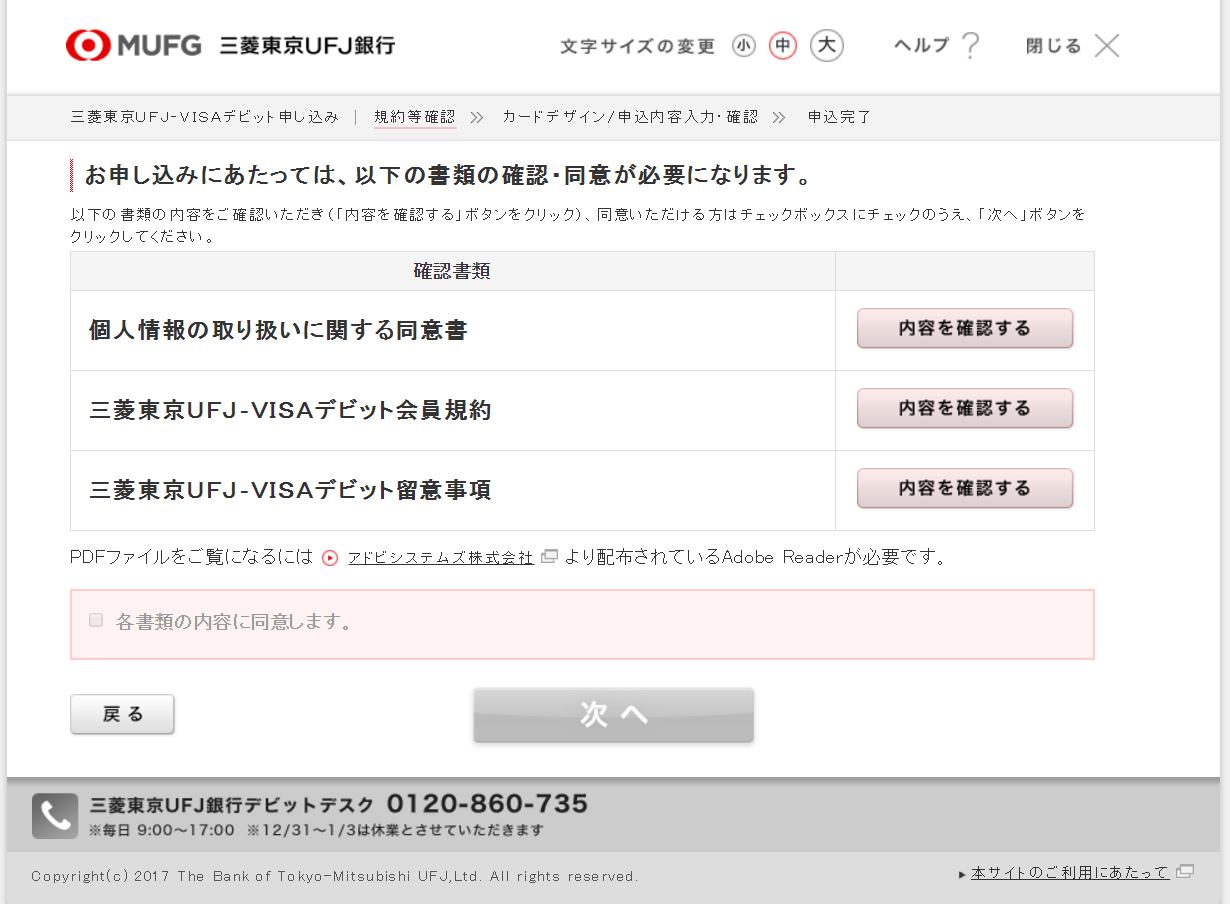Image resolution: width=1230 pixels, height=904 pixels.
Task: Click the 三菱東京UFJ-VISAデビット留意事項 row title
Action: pos(290,490)
